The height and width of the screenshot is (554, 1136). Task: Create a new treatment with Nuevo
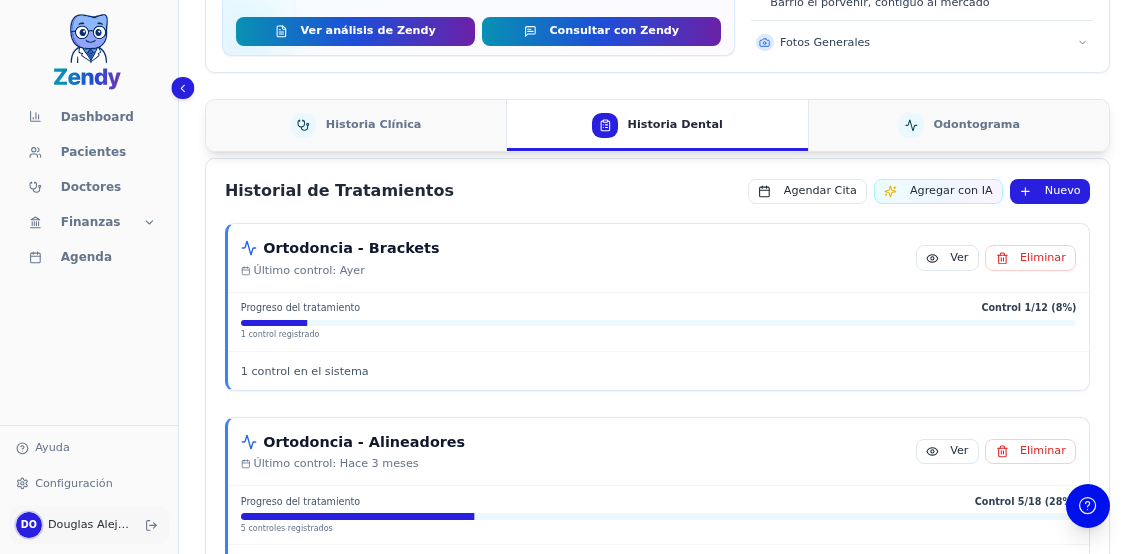tap(1050, 191)
